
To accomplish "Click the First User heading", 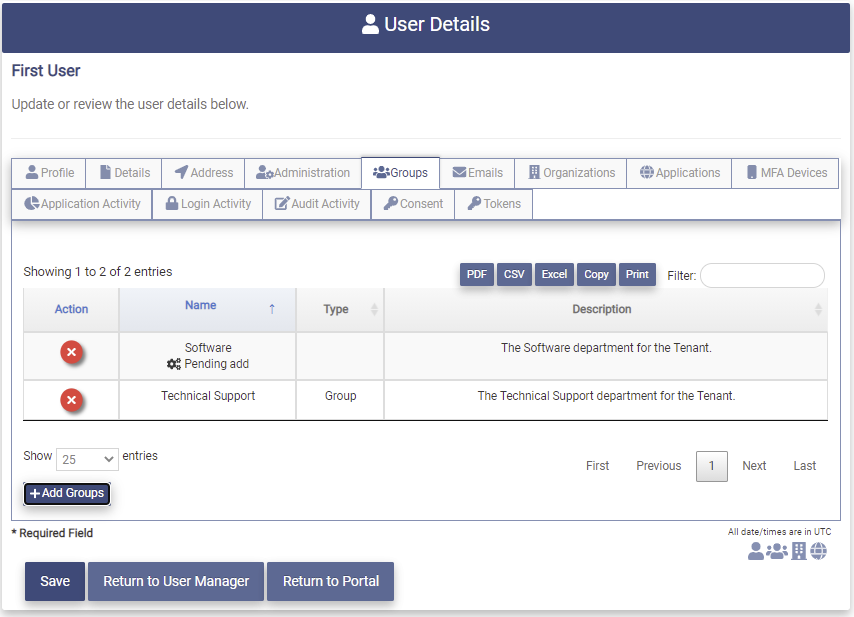I will click(x=46, y=71).
